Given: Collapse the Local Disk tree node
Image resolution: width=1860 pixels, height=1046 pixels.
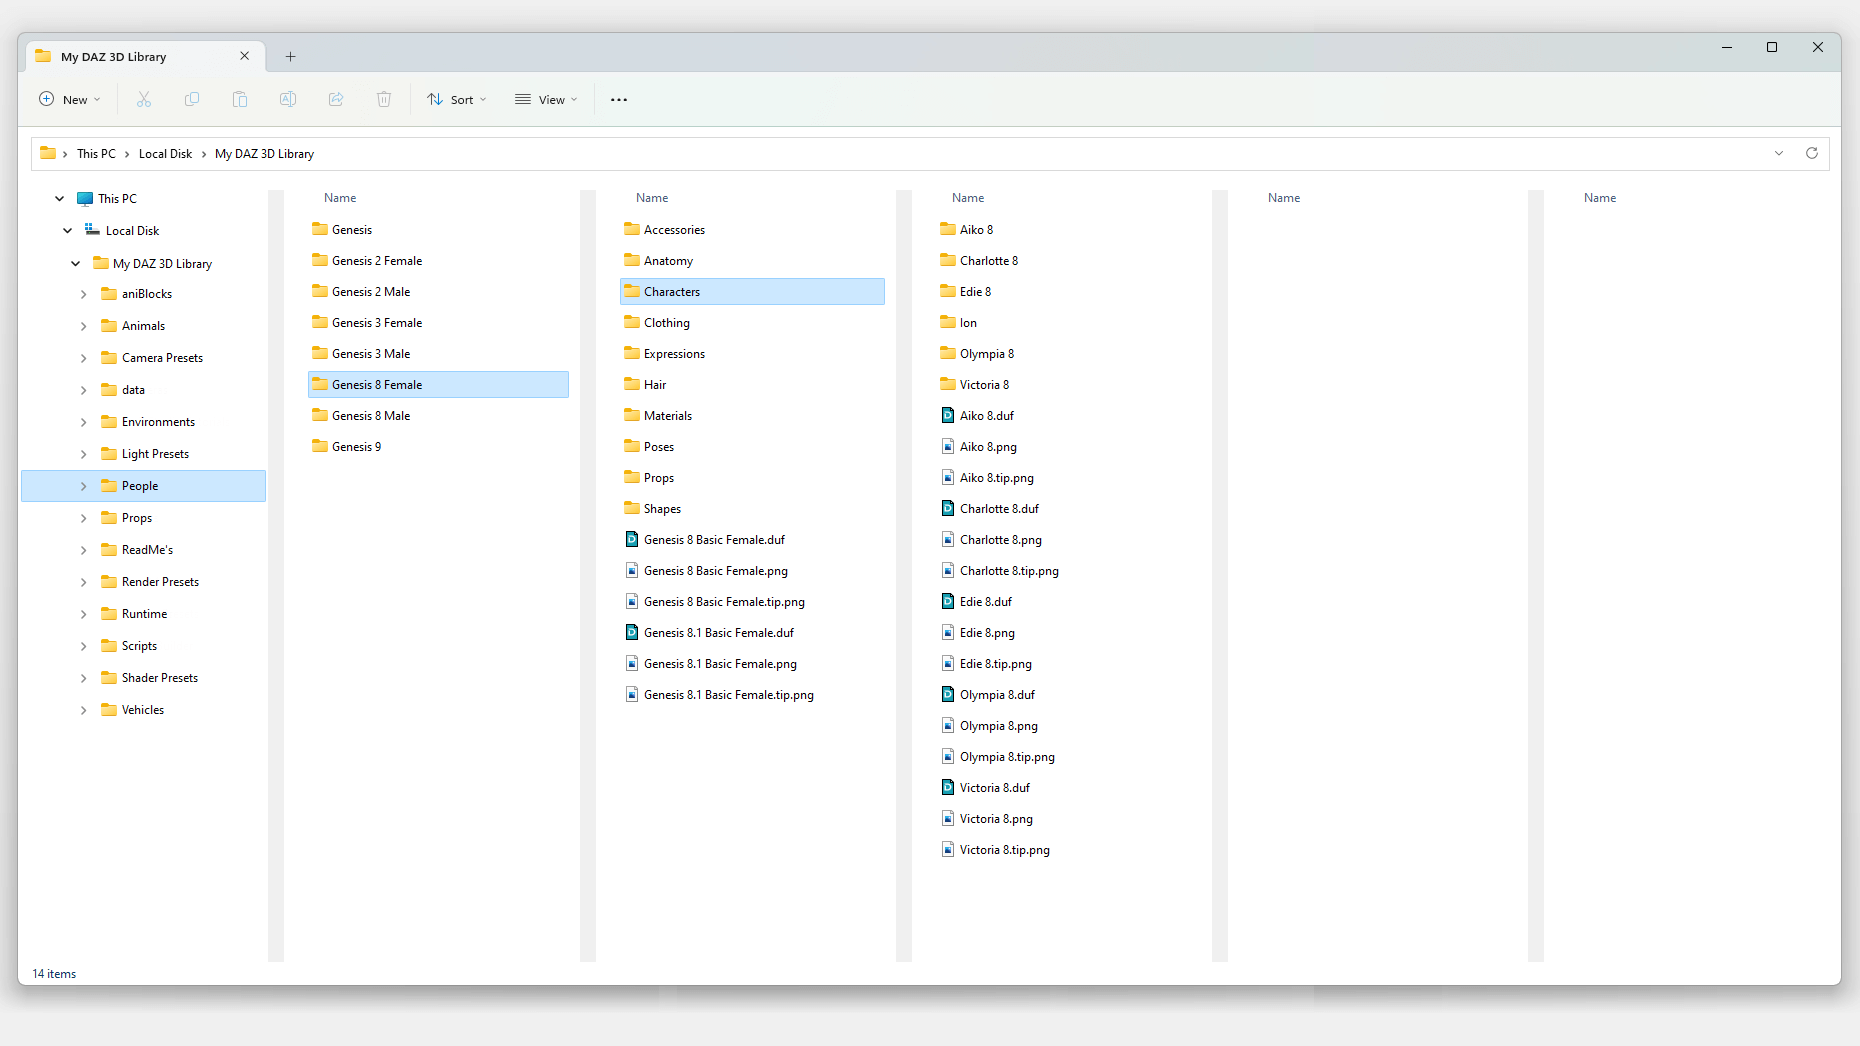Looking at the screenshot, I should tap(68, 231).
